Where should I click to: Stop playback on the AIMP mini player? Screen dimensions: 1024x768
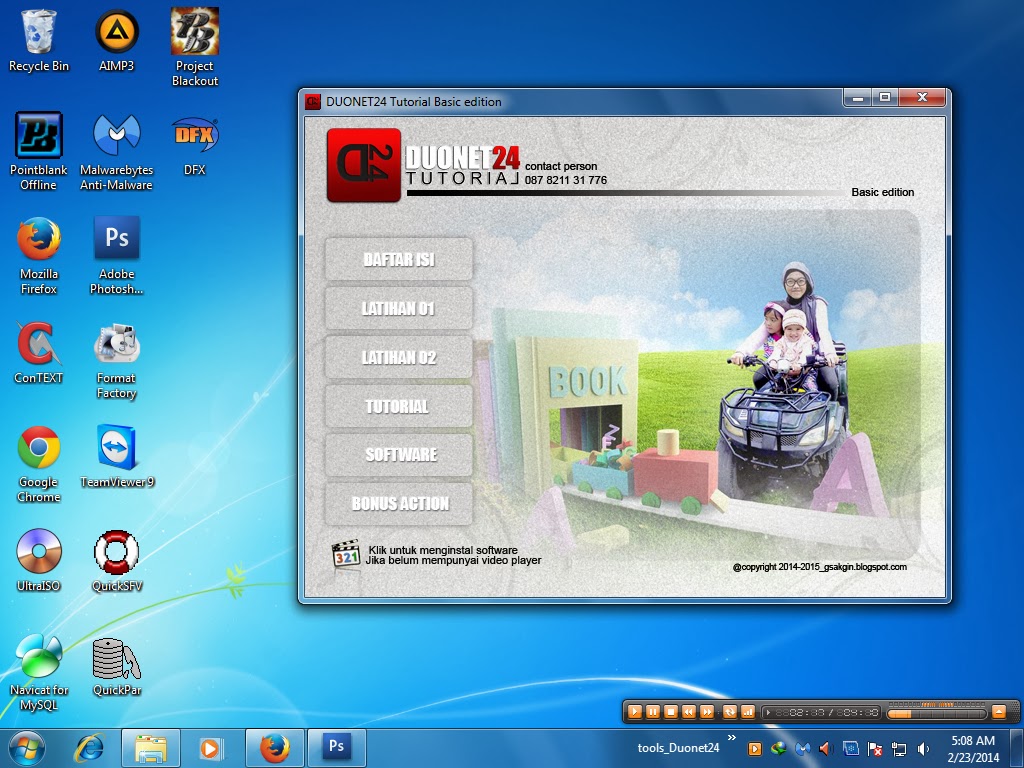pyautogui.click(x=670, y=712)
